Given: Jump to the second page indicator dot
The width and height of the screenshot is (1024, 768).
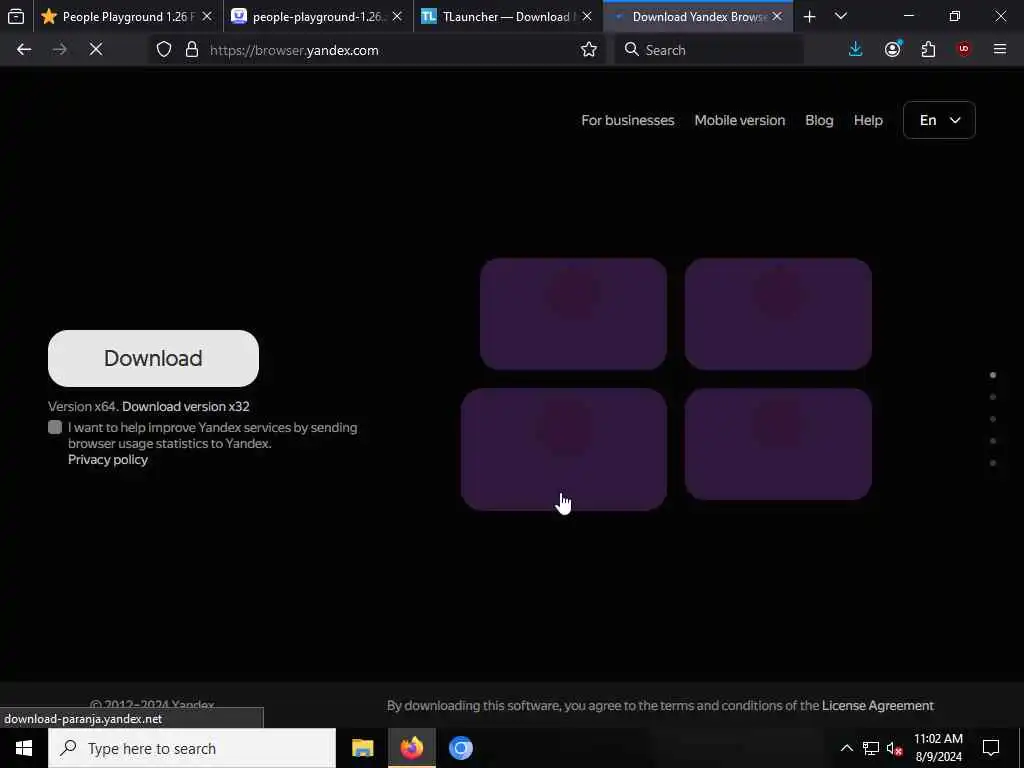Looking at the screenshot, I should coord(993,397).
